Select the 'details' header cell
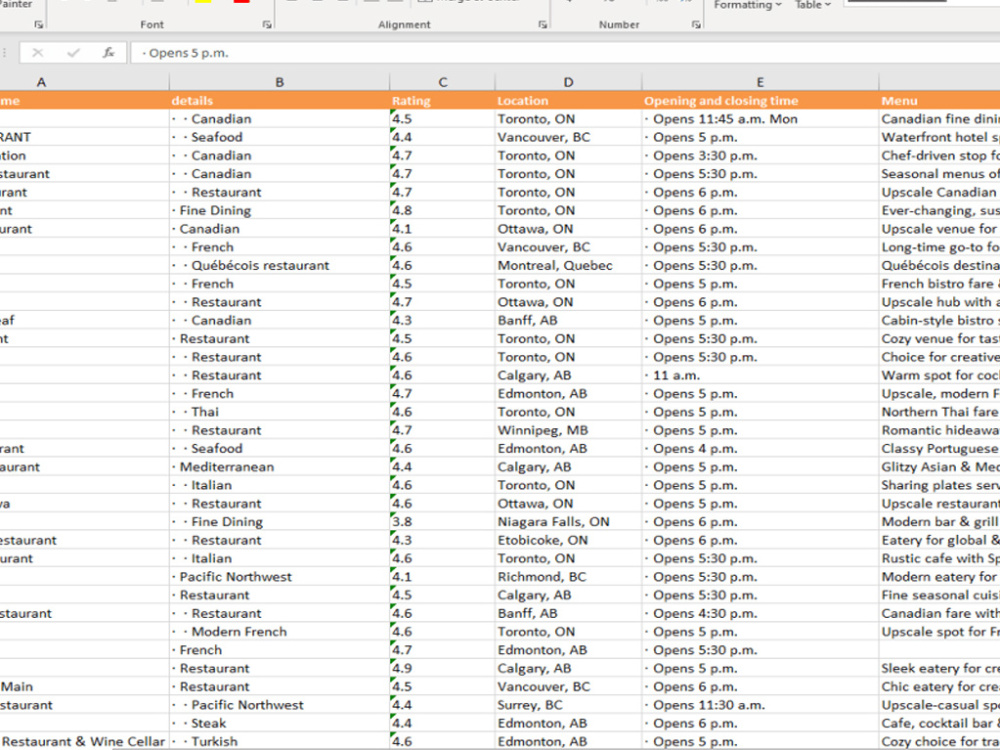 coord(279,101)
